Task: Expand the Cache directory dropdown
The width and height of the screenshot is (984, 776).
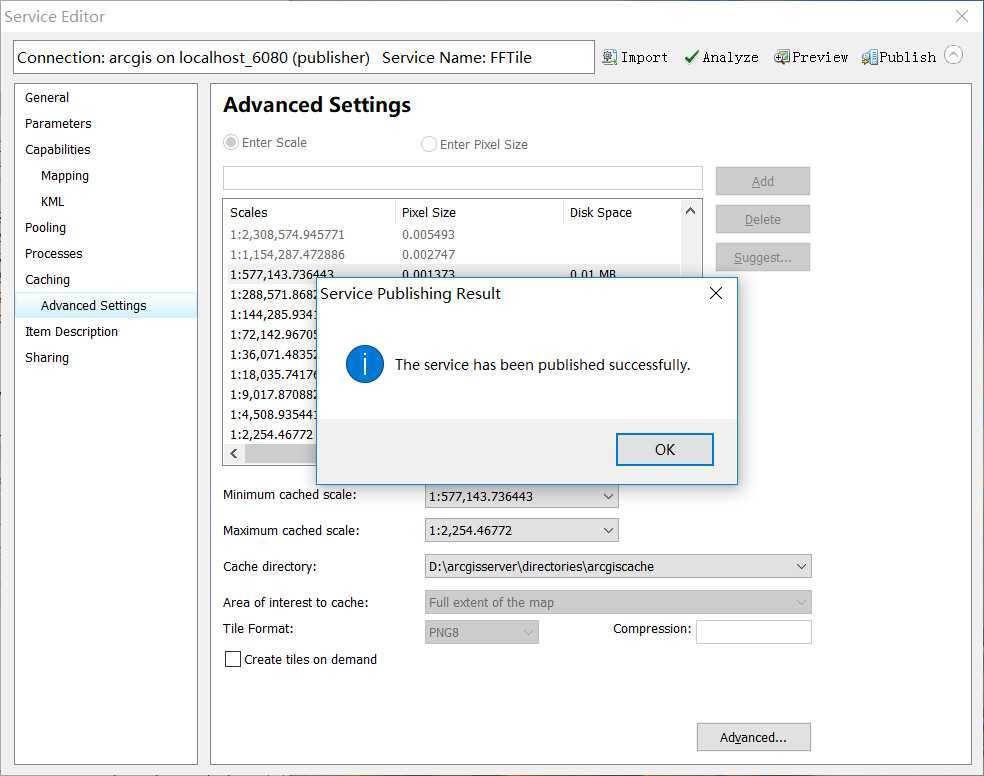Action: click(618, 566)
